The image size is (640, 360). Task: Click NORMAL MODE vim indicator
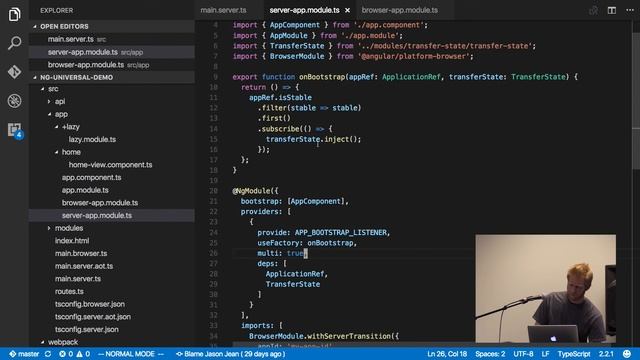(x=131, y=354)
